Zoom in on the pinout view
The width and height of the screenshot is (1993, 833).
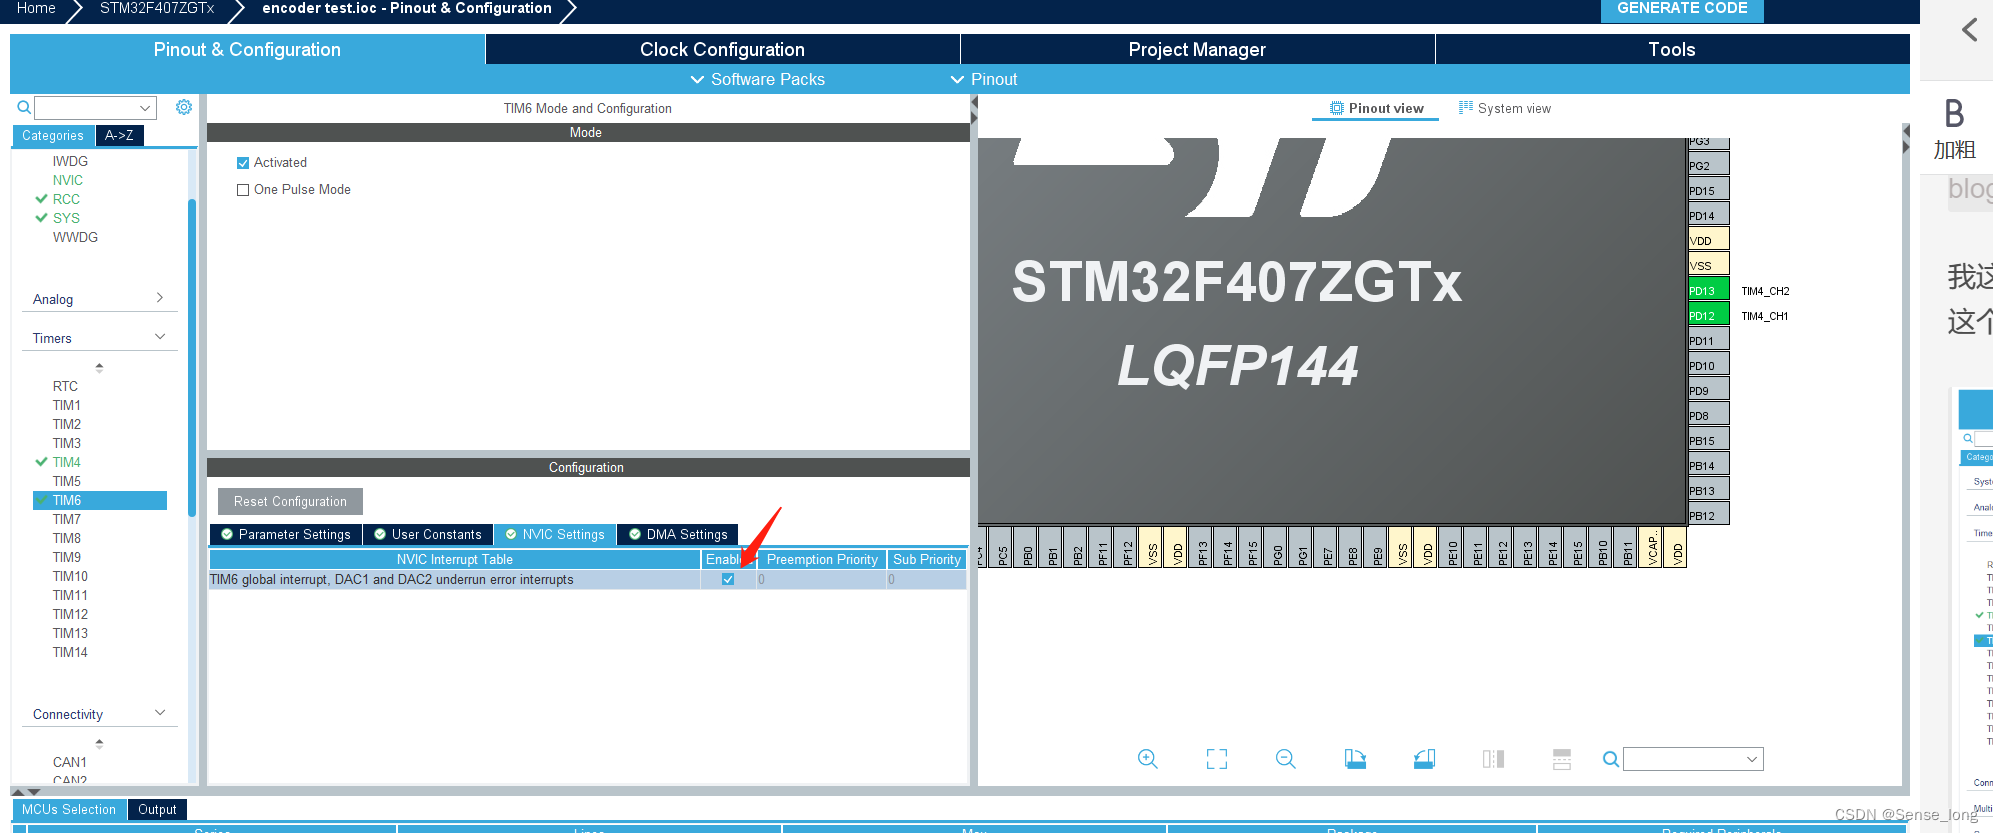[1148, 759]
